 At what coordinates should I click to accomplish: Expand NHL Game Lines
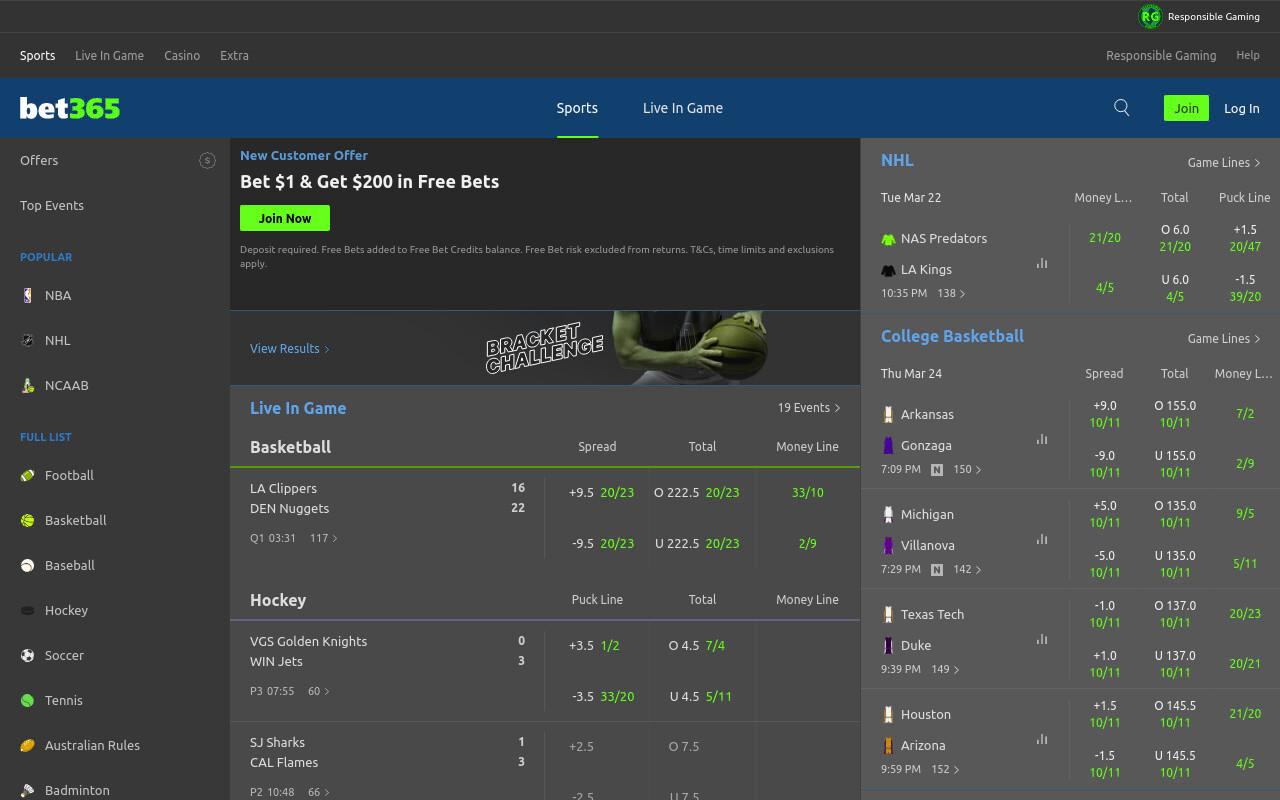(1223, 162)
